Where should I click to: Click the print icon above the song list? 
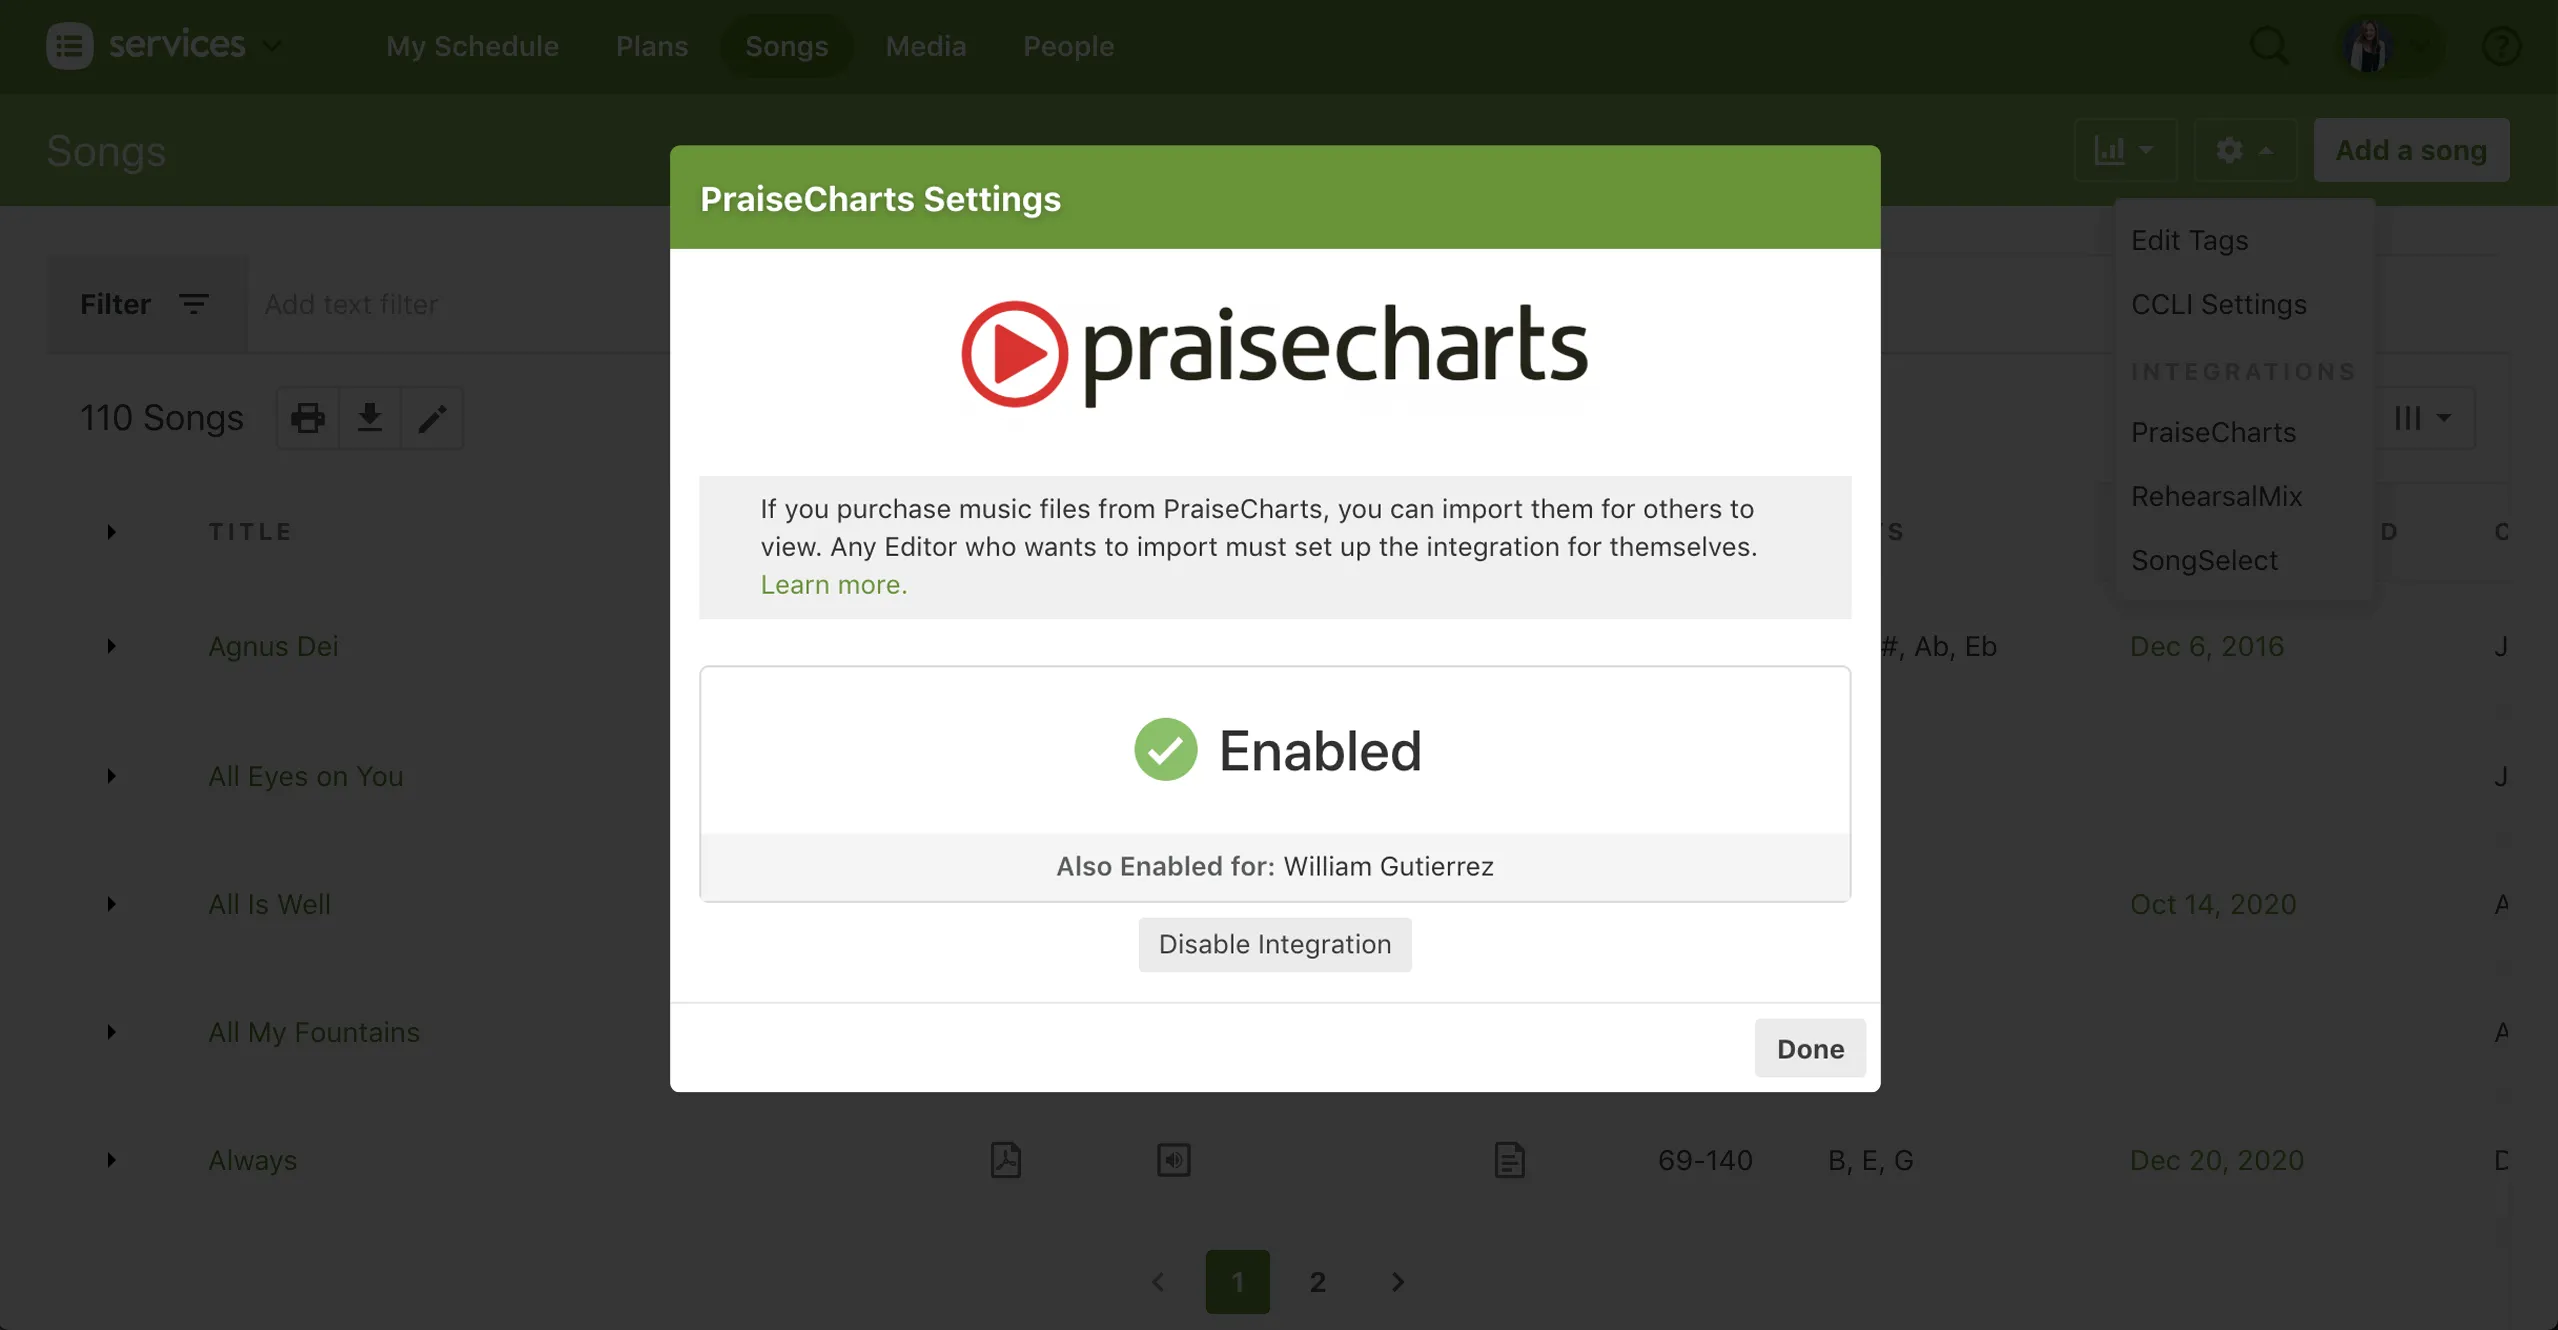307,417
